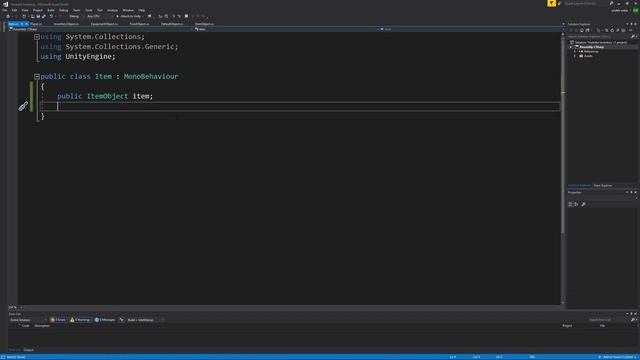The image size is (640, 360).
Task: Toggle the Errors filter button
Action: [58, 320]
